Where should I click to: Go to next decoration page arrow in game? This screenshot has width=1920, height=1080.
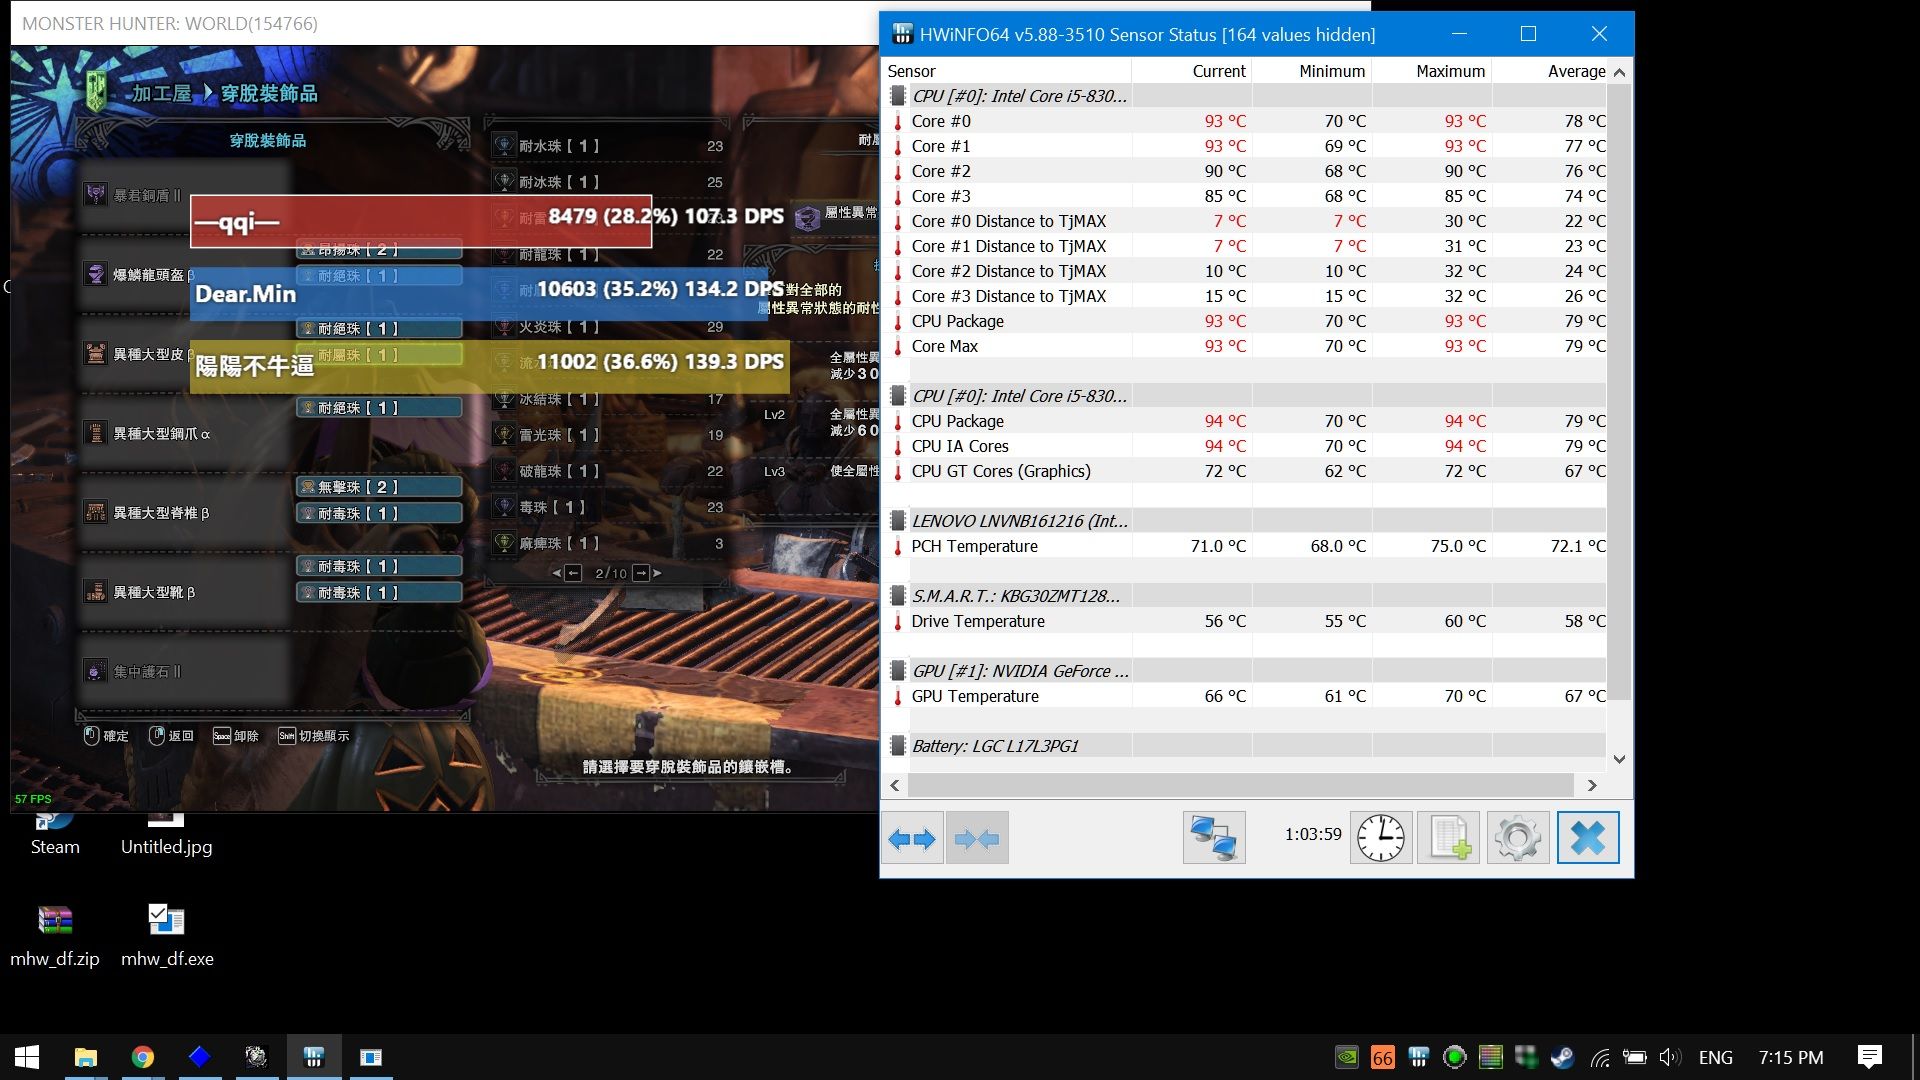[x=647, y=573]
